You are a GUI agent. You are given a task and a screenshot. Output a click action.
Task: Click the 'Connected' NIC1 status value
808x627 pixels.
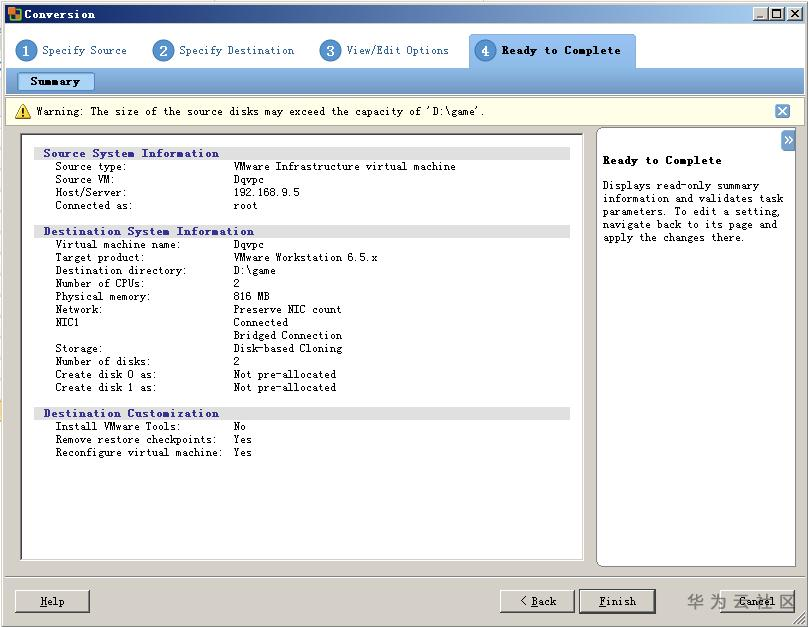261,323
